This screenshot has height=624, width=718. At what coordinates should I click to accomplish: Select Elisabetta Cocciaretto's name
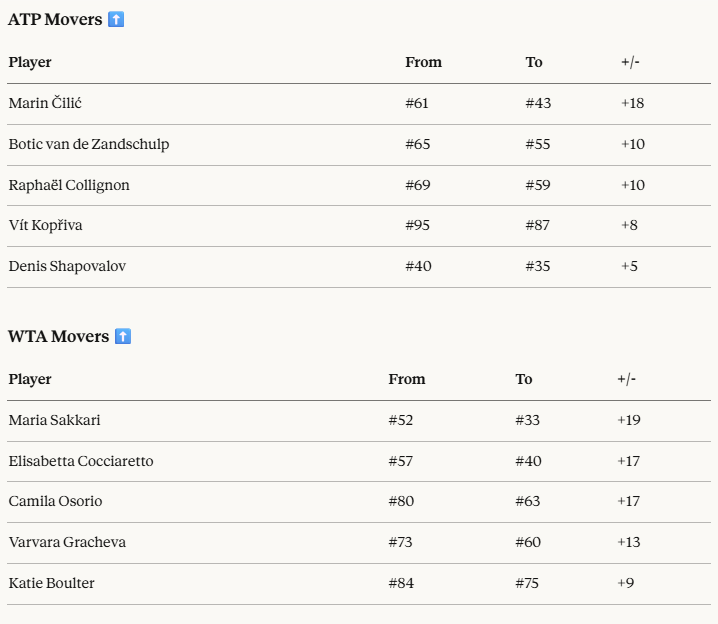tap(81, 461)
